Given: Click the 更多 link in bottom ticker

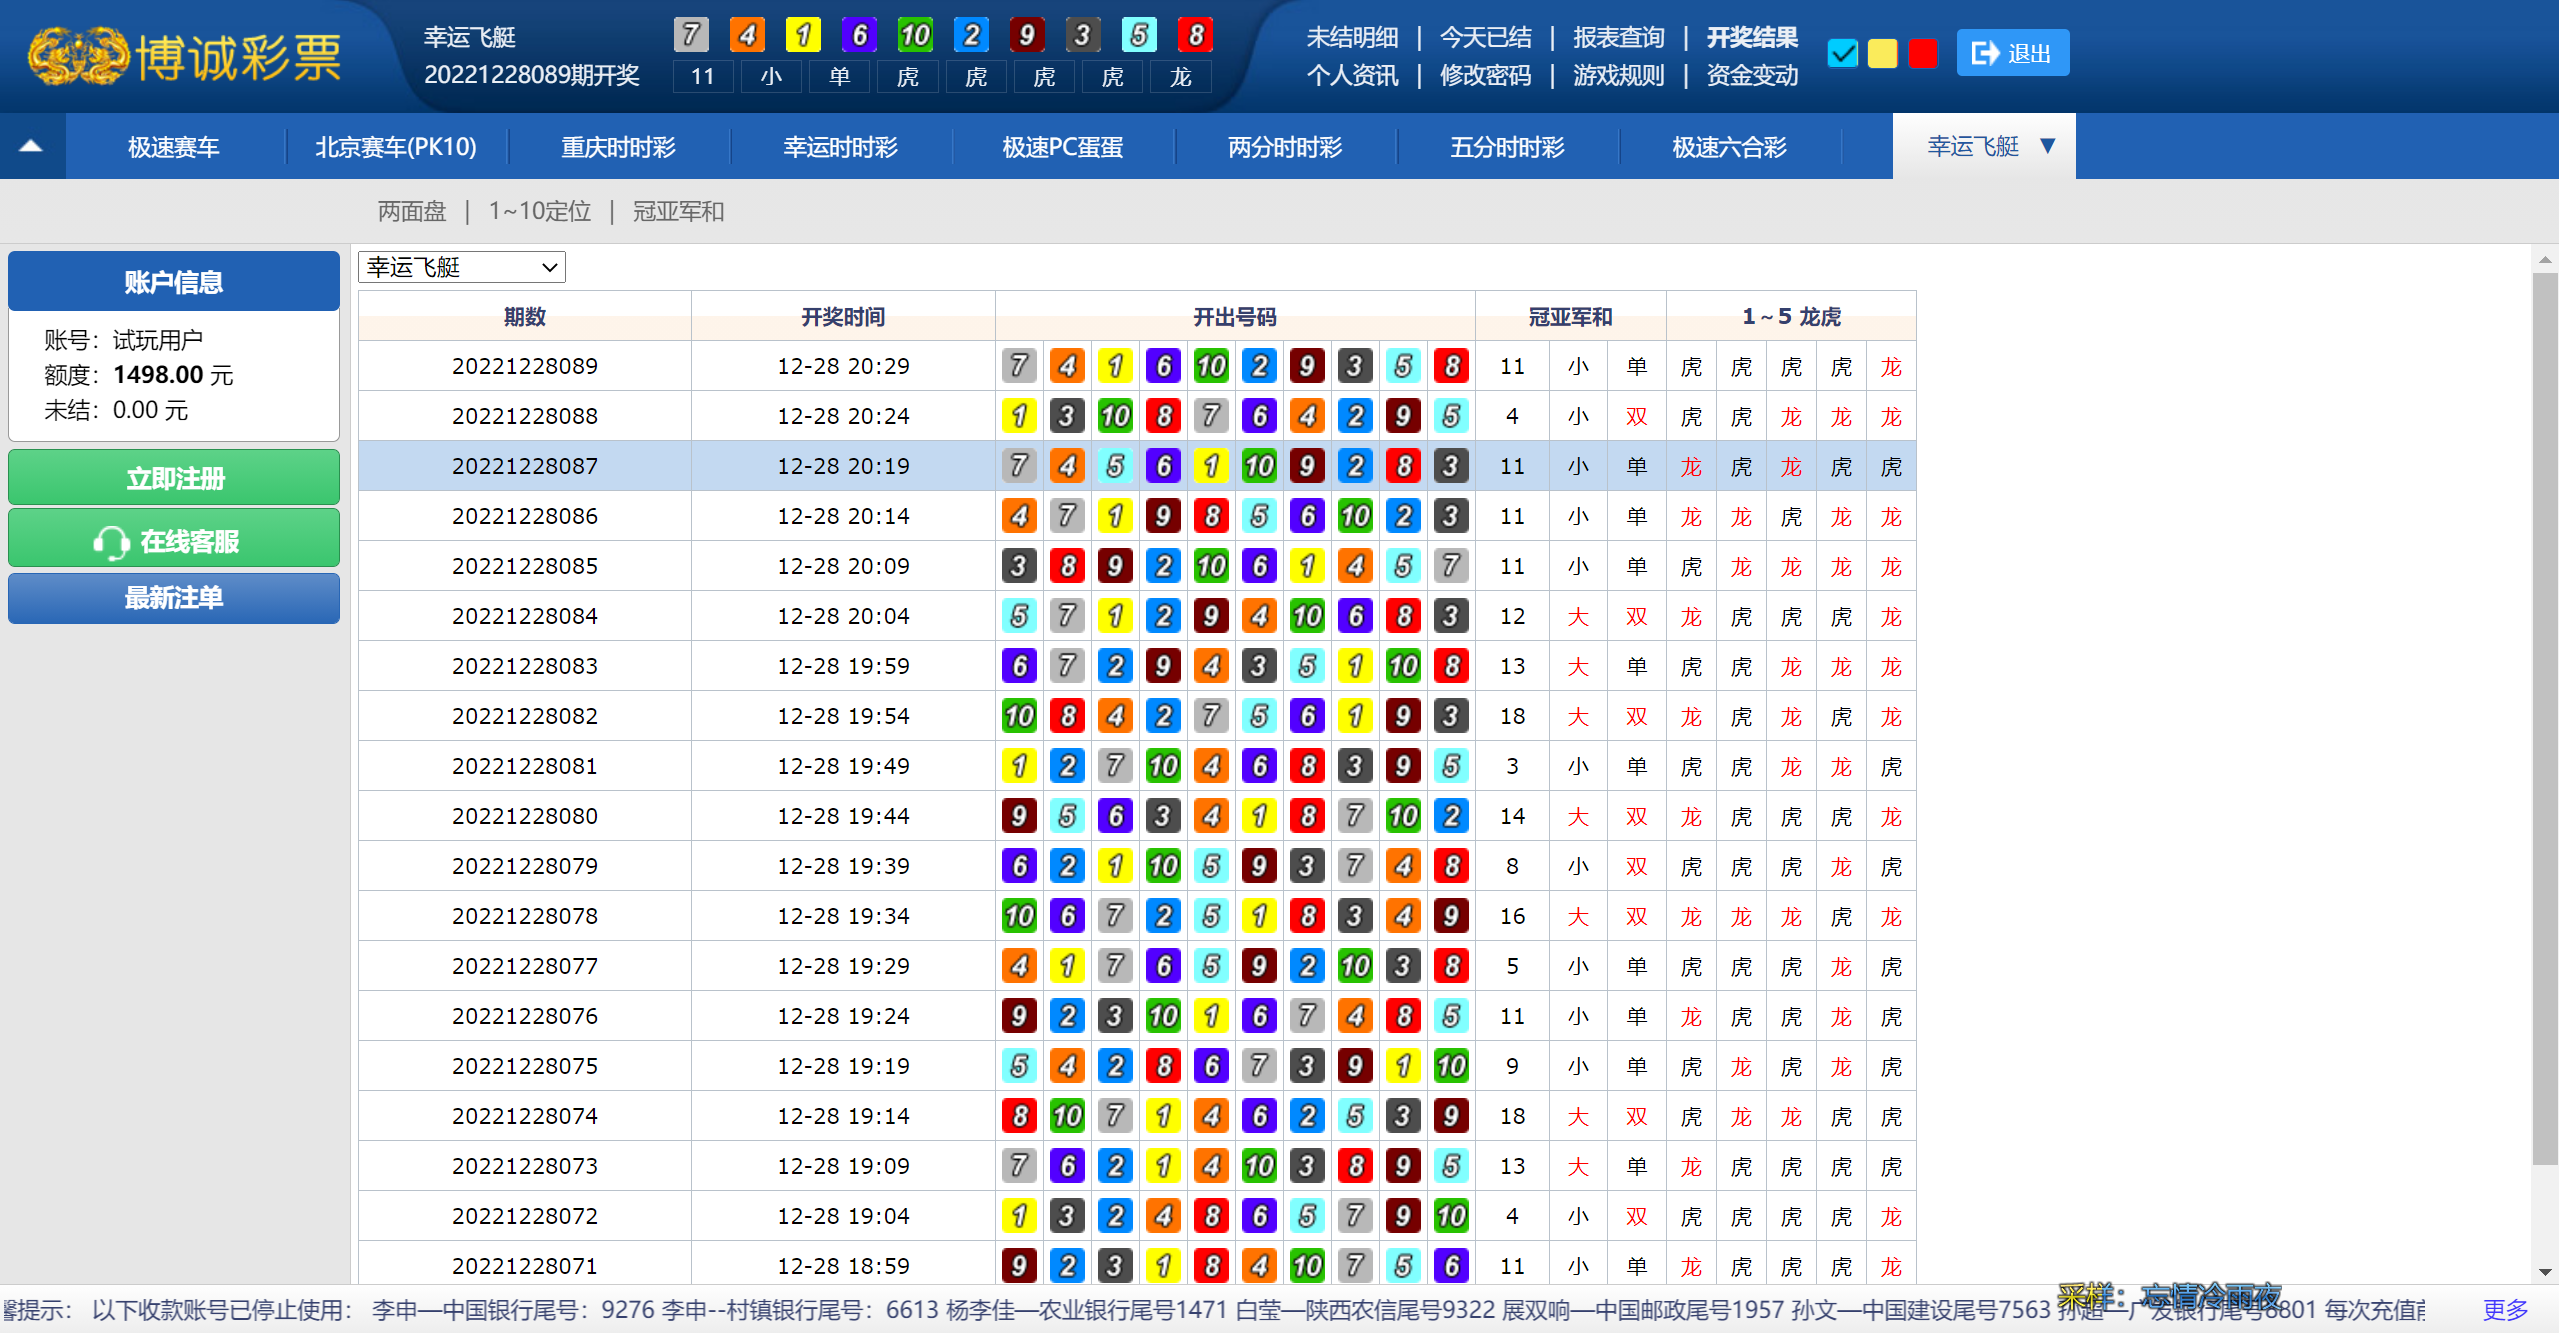Looking at the screenshot, I should tap(2504, 1309).
